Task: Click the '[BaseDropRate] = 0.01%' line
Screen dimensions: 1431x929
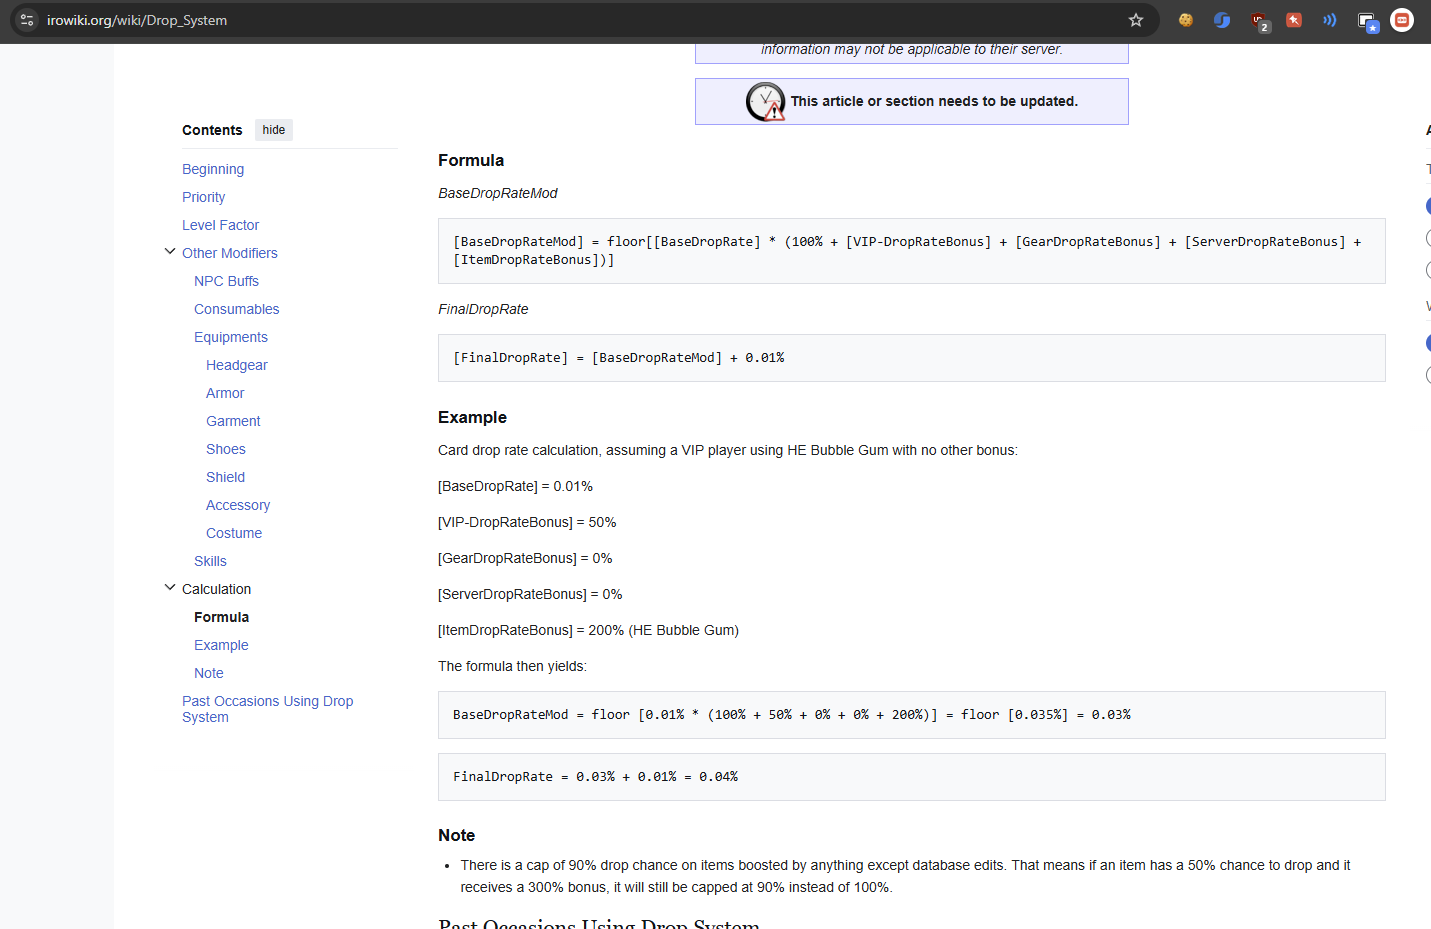Action: (515, 486)
